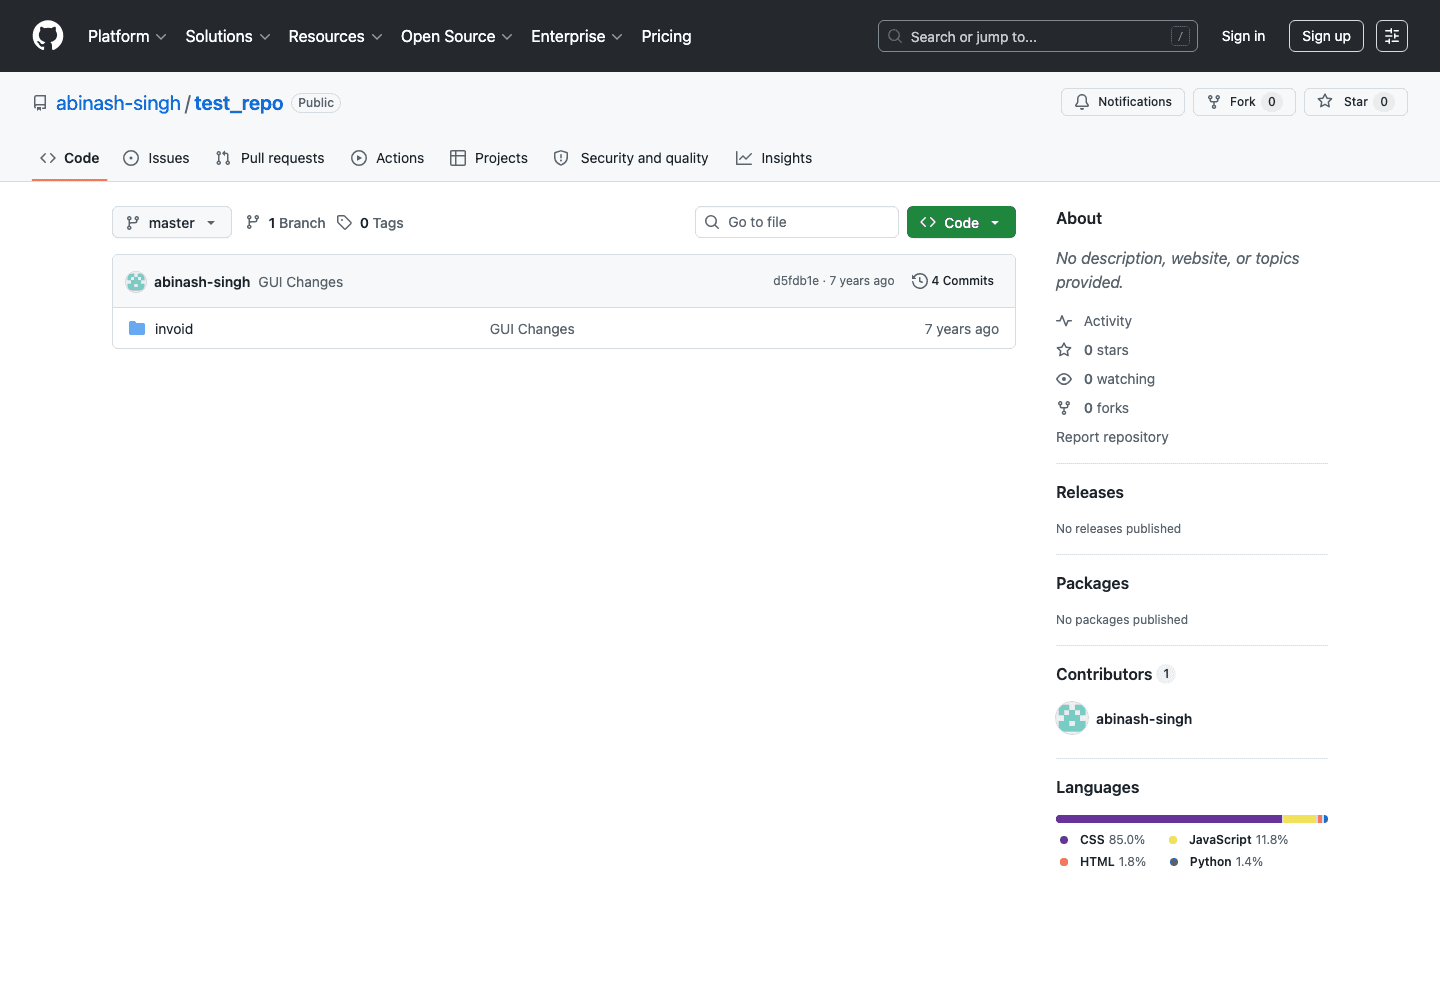
Task: Switch to the Pull requests tab
Action: pyautogui.click(x=270, y=158)
